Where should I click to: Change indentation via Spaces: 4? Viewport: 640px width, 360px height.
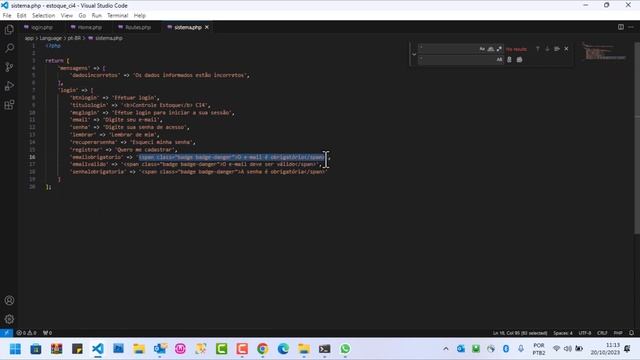(x=563, y=333)
